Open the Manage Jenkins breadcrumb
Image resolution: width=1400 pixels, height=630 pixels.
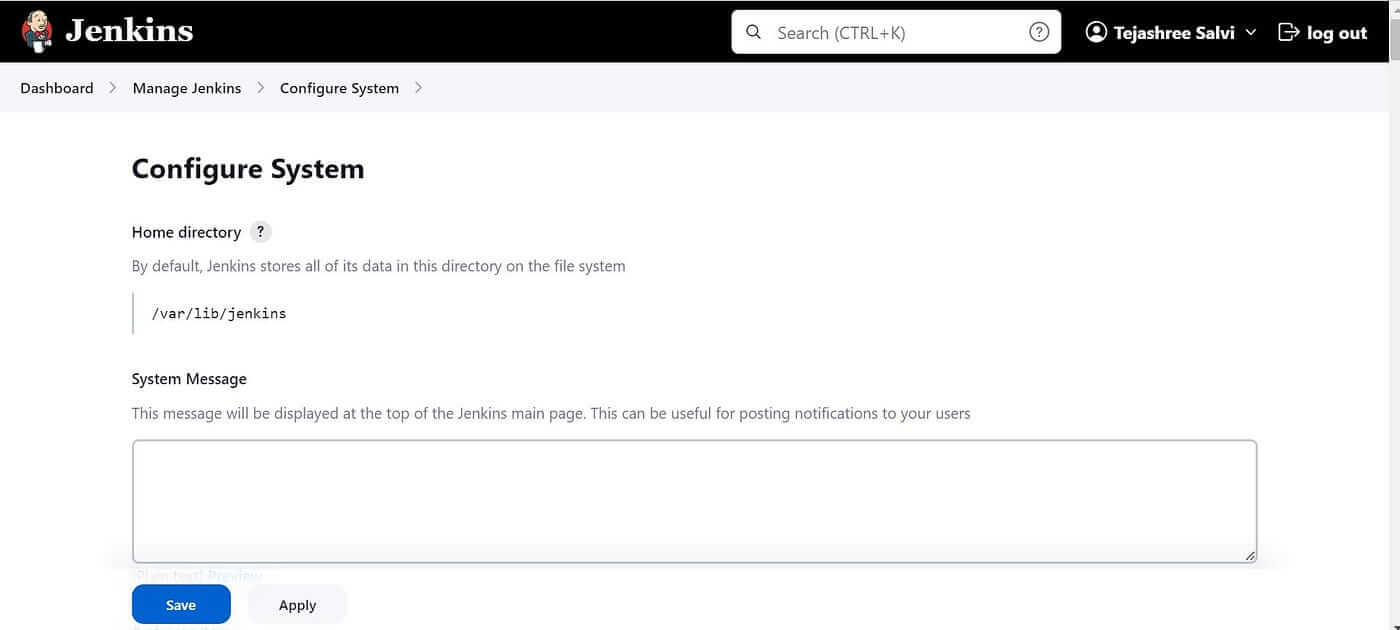[187, 88]
